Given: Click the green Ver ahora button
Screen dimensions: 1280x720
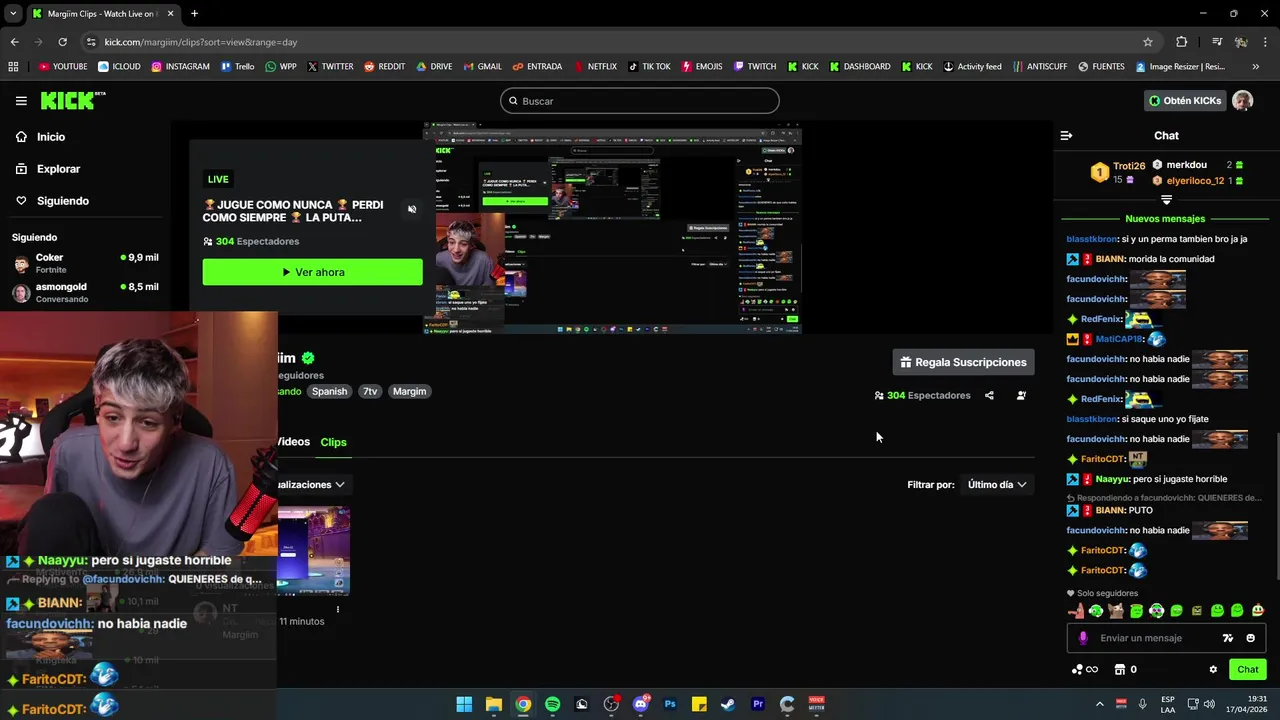Looking at the screenshot, I should coord(312,272).
